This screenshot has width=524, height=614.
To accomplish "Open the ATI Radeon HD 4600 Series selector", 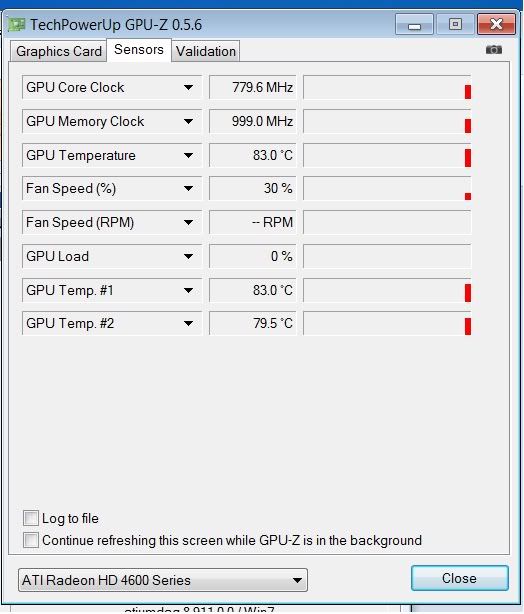I will click(x=163, y=580).
